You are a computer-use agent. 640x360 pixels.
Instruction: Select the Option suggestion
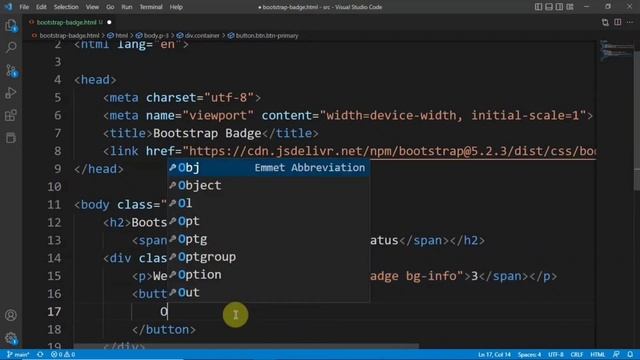pyautogui.click(x=269, y=275)
